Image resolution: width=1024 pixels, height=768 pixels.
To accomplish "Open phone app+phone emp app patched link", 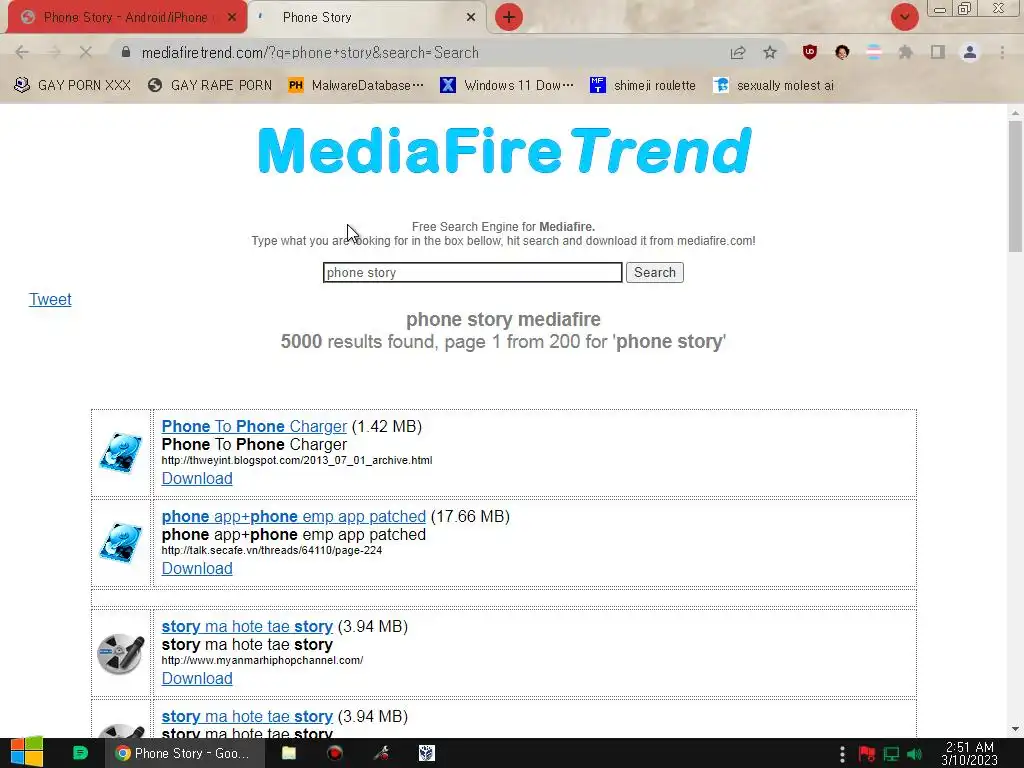I will [x=293, y=517].
